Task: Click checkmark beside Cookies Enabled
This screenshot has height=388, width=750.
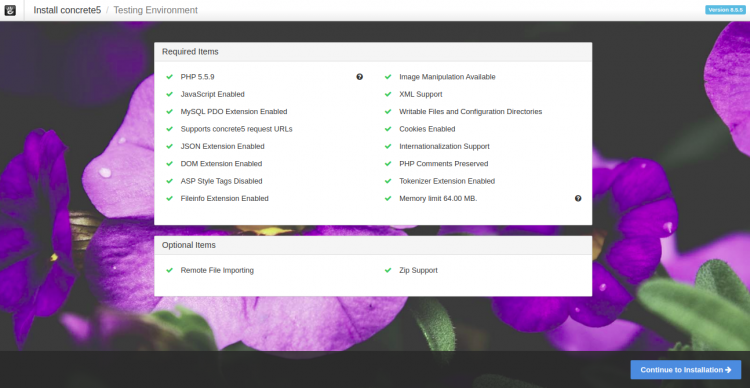Action: pos(388,129)
